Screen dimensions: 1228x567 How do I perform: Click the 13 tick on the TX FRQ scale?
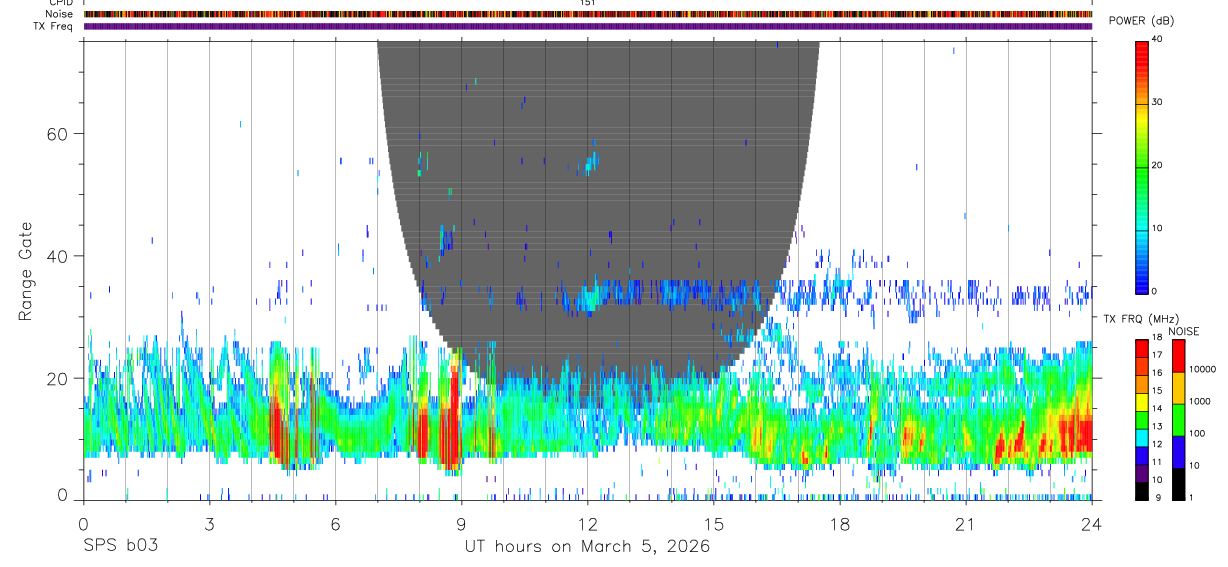(1157, 427)
